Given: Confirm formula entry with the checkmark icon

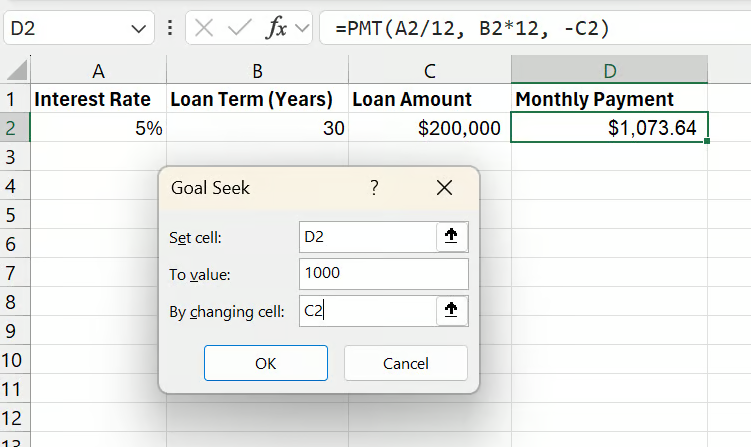Looking at the screenshot, I should click(x=239, y=28).
